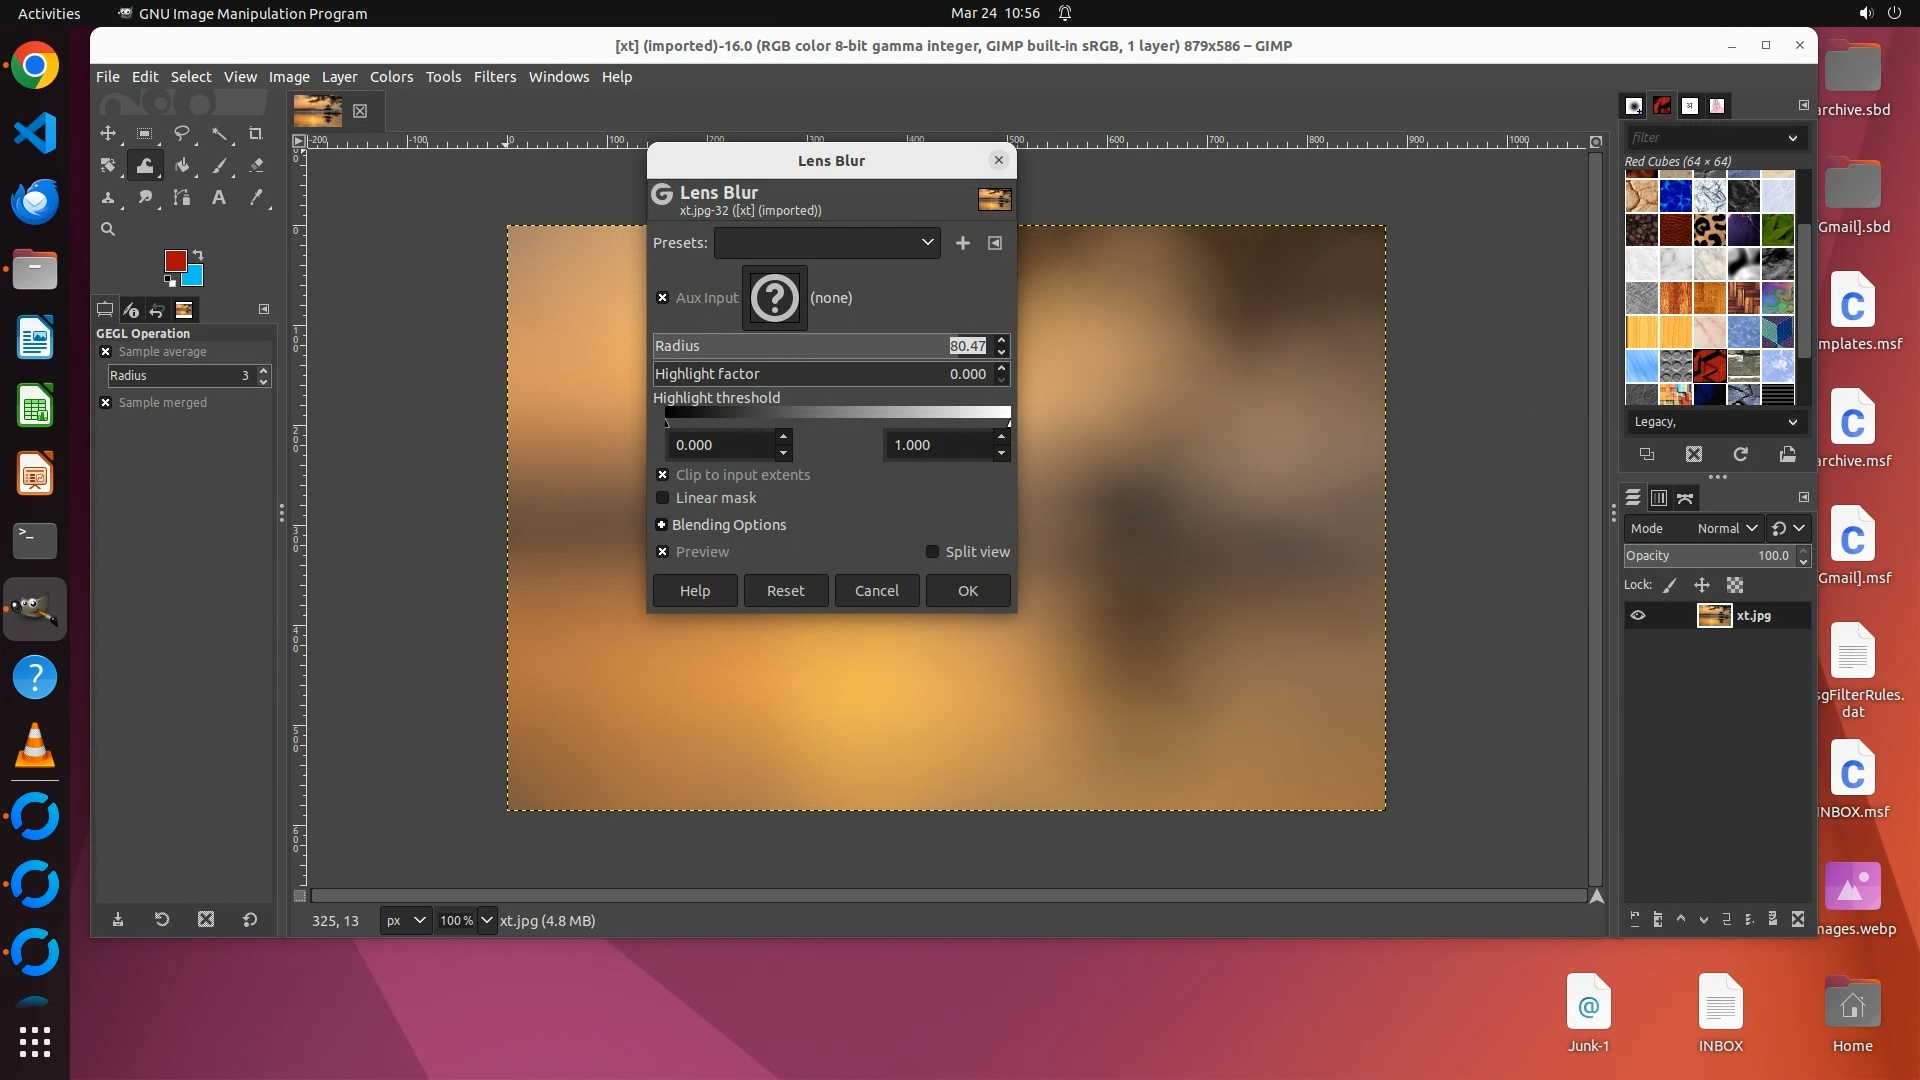Expand Blending Options section
Screen dimensions: 1920x1080
(x=661, y=525)
